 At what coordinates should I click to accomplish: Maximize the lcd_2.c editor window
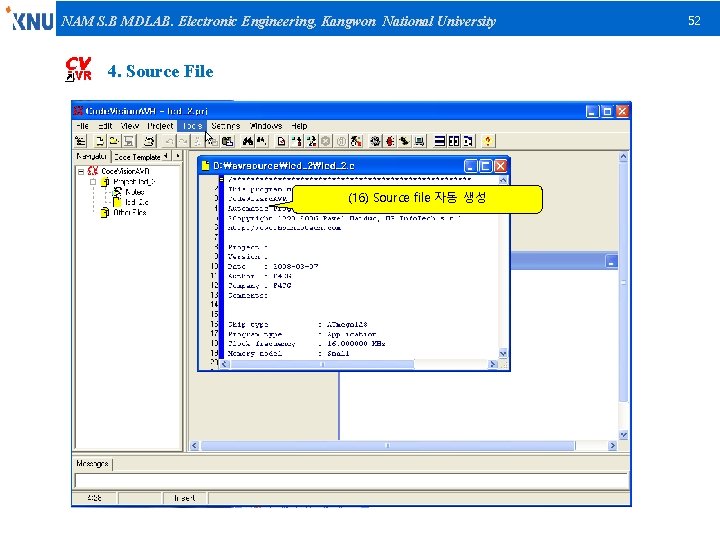pyautogui.click(x=485, y=166)
